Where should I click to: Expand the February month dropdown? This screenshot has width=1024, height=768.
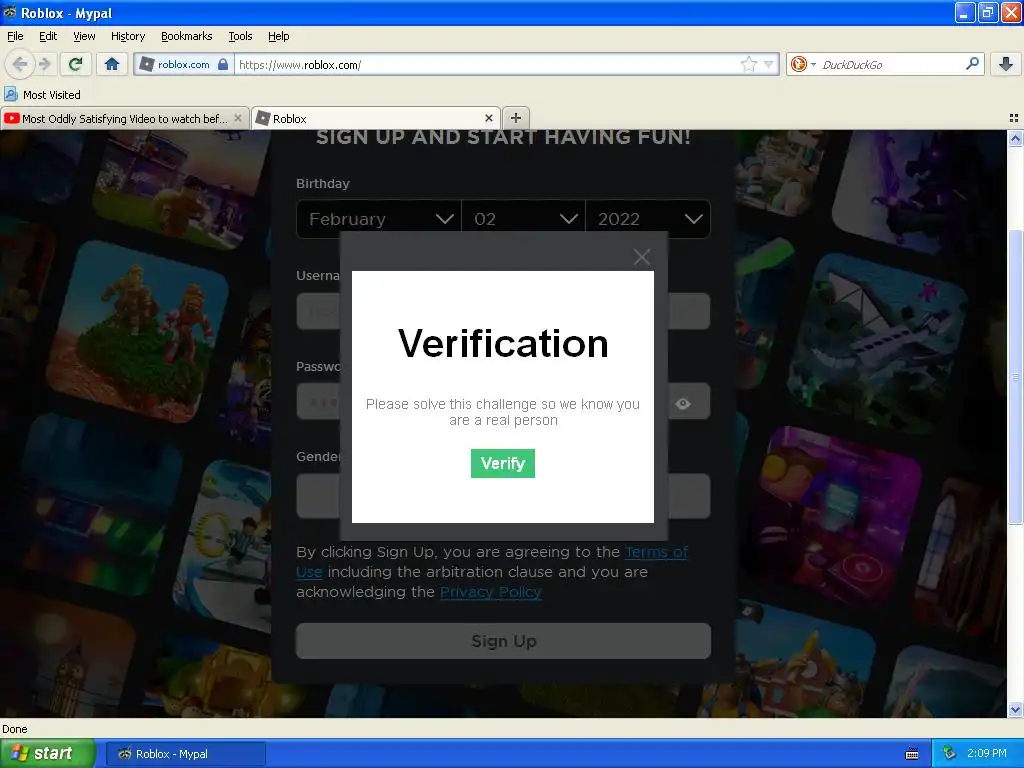(x=379, y=219)
